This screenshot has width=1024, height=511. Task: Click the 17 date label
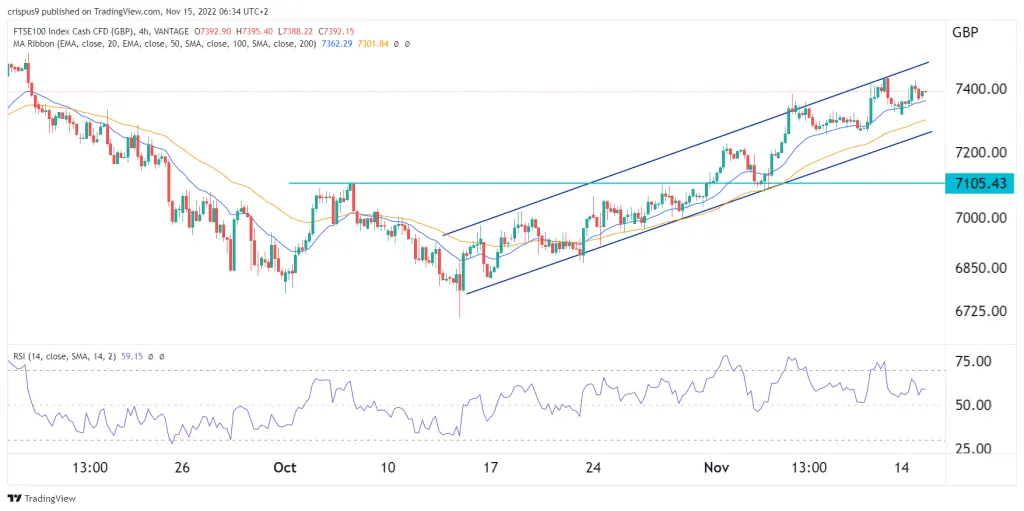(490, 468)
